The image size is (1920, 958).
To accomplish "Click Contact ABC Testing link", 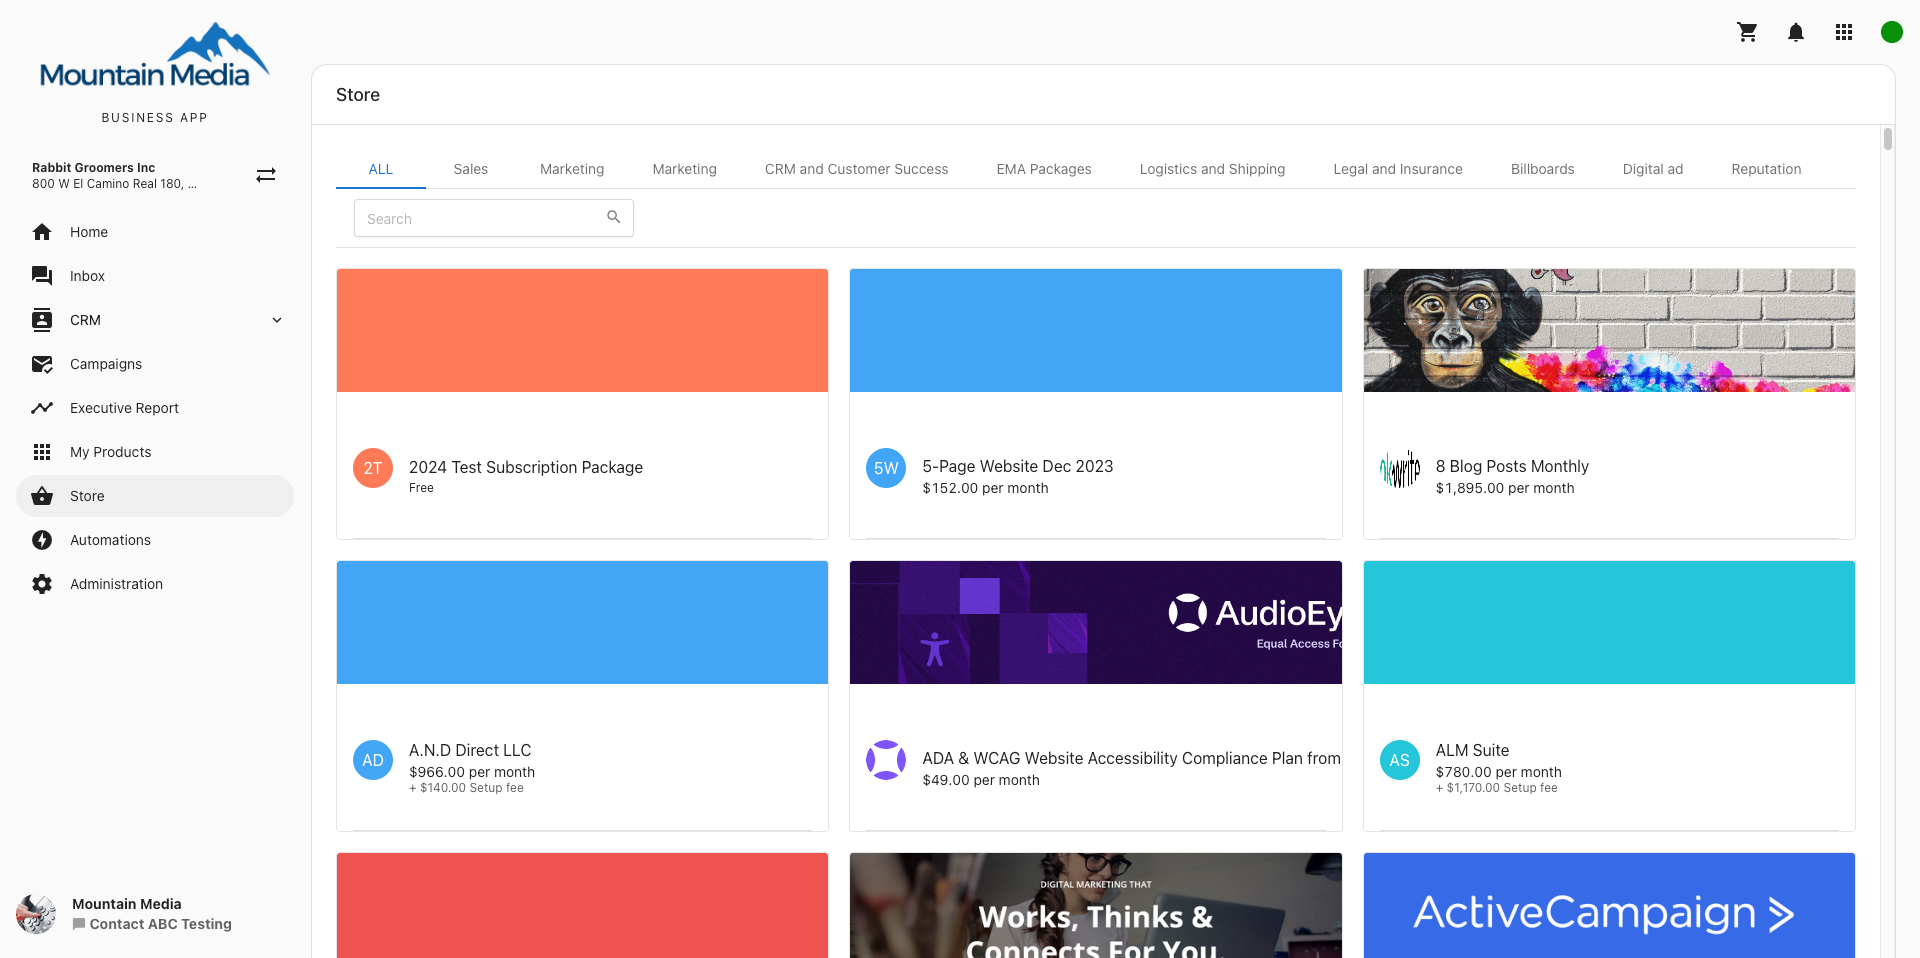I will click(x=160, y=924).
